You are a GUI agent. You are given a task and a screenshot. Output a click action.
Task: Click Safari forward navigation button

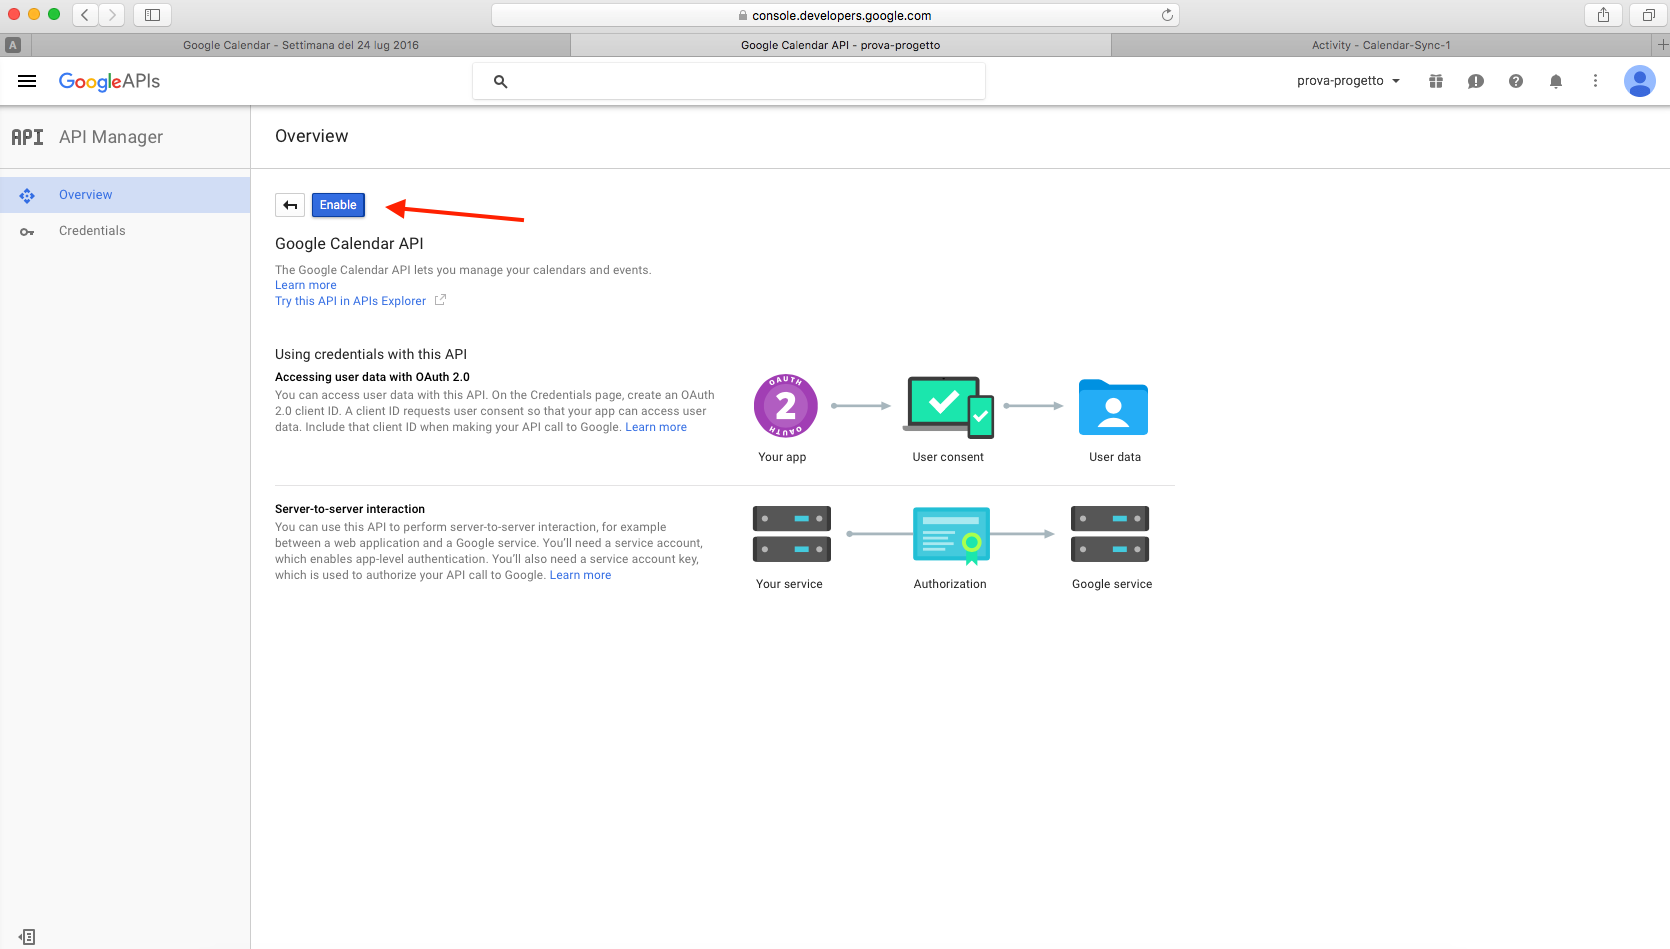(112, 15)
